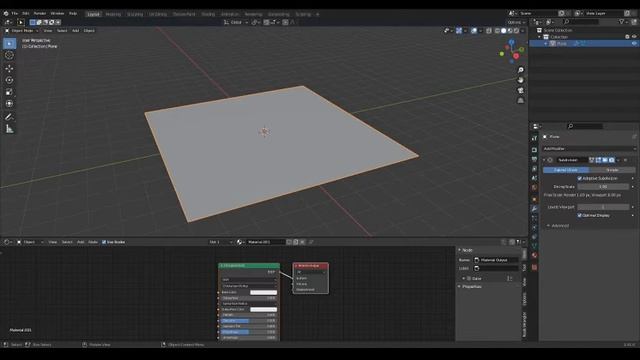
Task: Collapse the Collection tree in outliner
Action: 539,37
